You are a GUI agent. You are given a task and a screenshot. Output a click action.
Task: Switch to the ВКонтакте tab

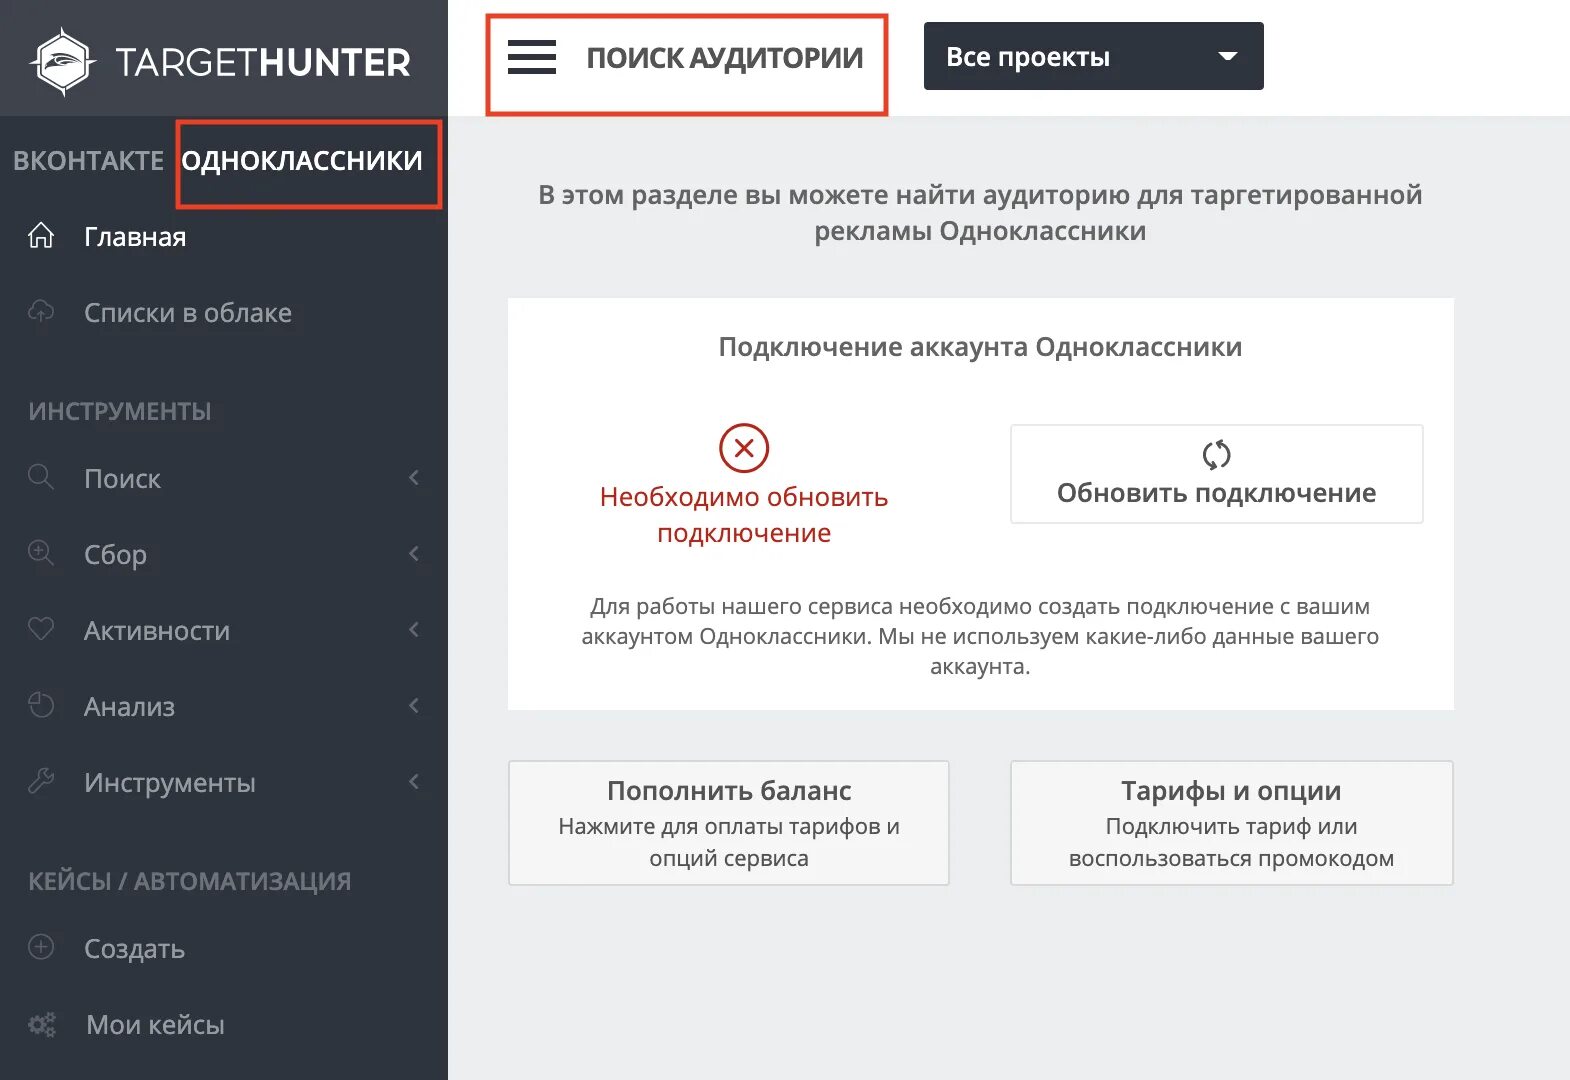(88, 161)
